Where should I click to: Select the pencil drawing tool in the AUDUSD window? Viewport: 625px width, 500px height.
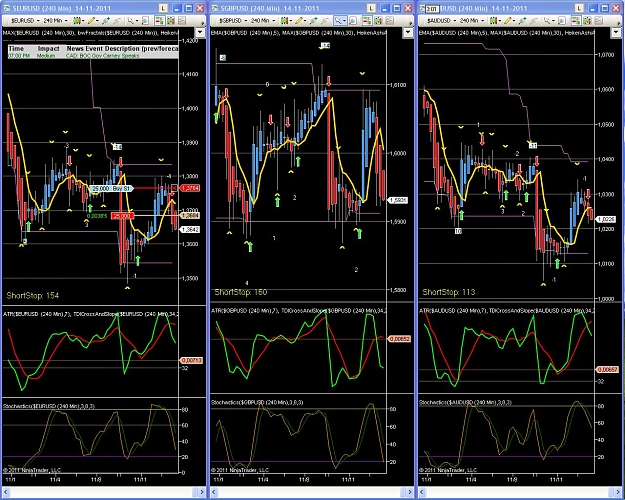pos(510,20)
